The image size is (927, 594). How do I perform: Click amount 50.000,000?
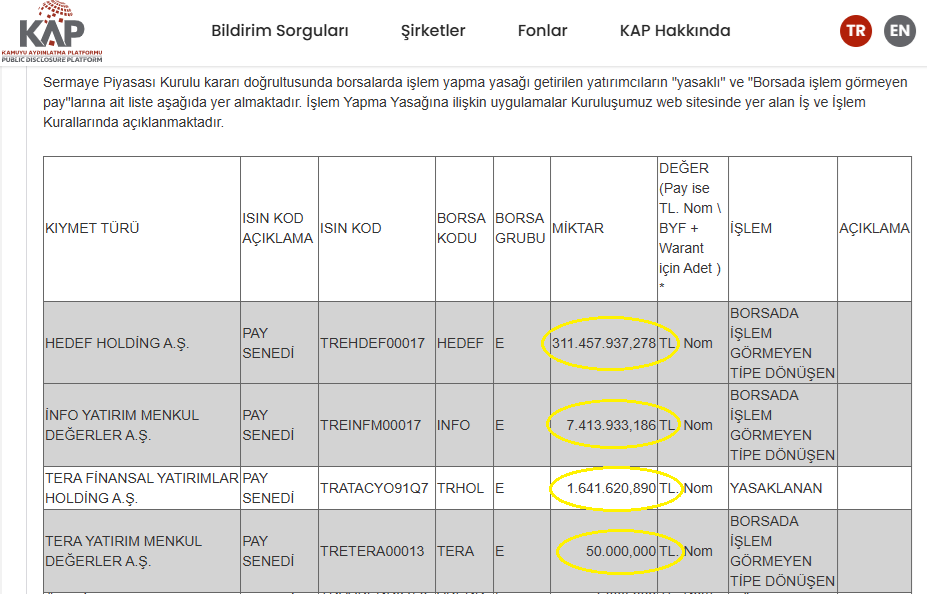(x=621, y=551)
